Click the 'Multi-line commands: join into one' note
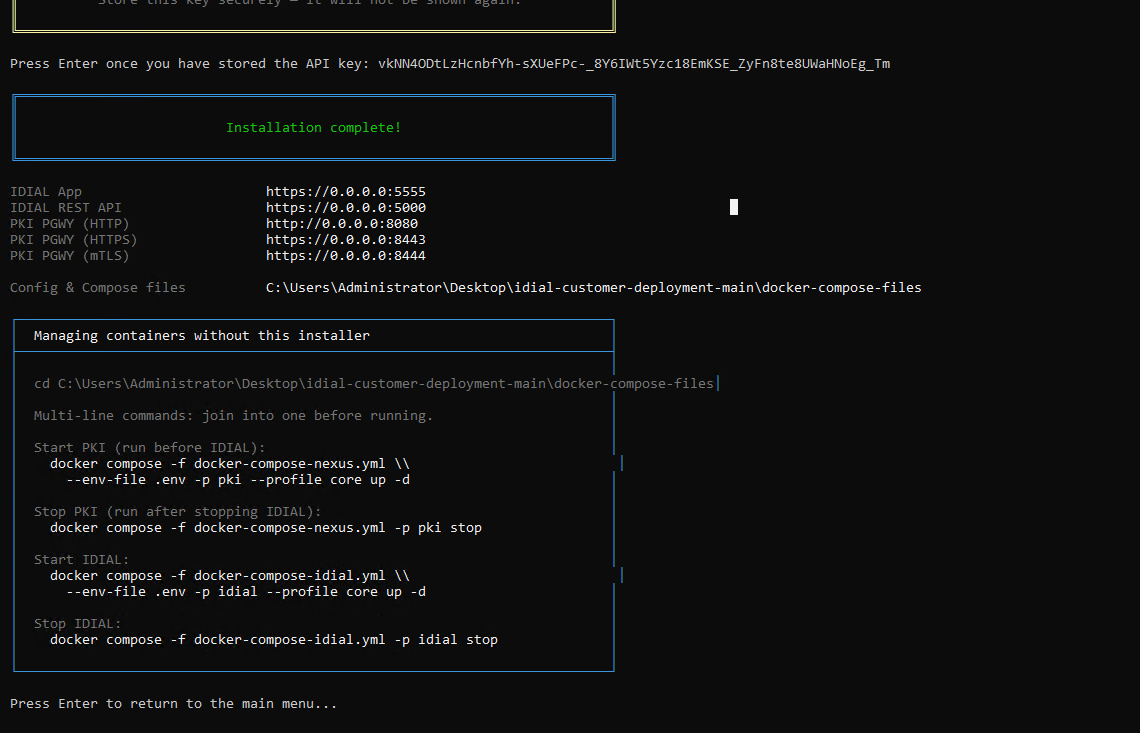This screenshot has height=733, width=1140. [x=233, y=415]
